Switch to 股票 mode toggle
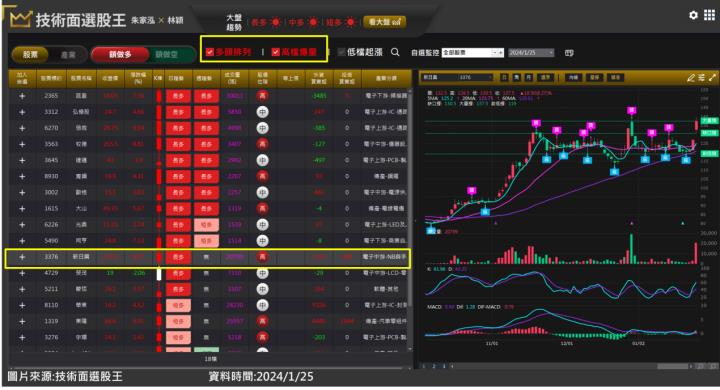Image resolution: width=720 pixels, height=390 pixels. pos(30,54)
